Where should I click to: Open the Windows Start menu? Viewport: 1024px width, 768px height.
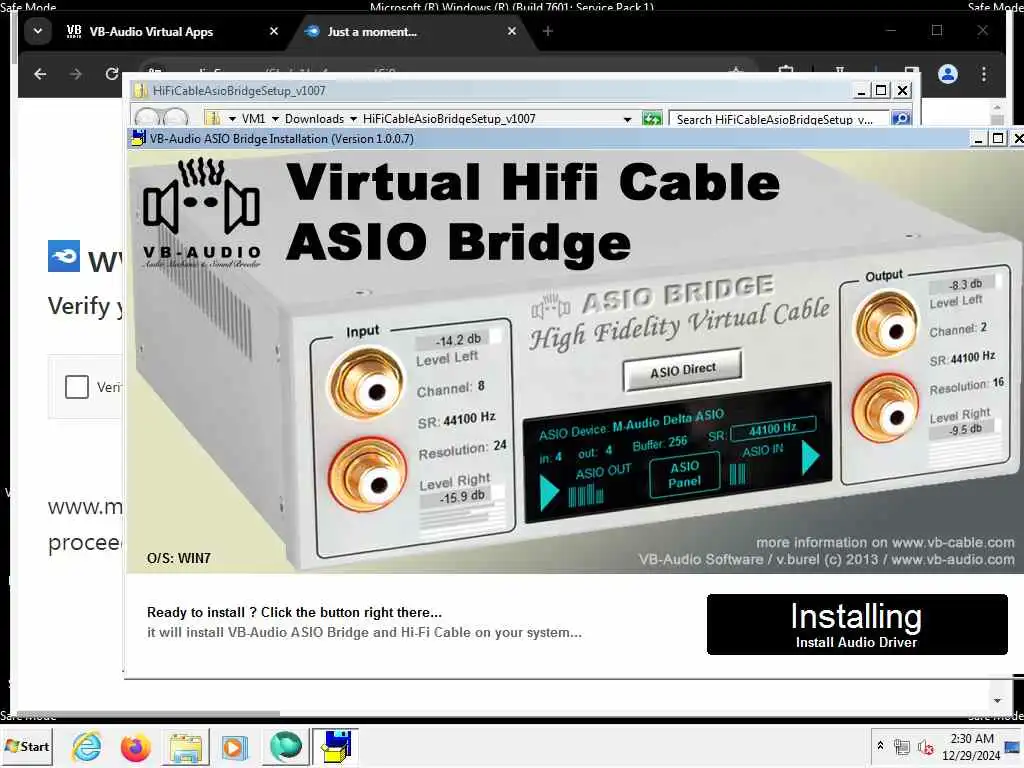tap(27, 746)
